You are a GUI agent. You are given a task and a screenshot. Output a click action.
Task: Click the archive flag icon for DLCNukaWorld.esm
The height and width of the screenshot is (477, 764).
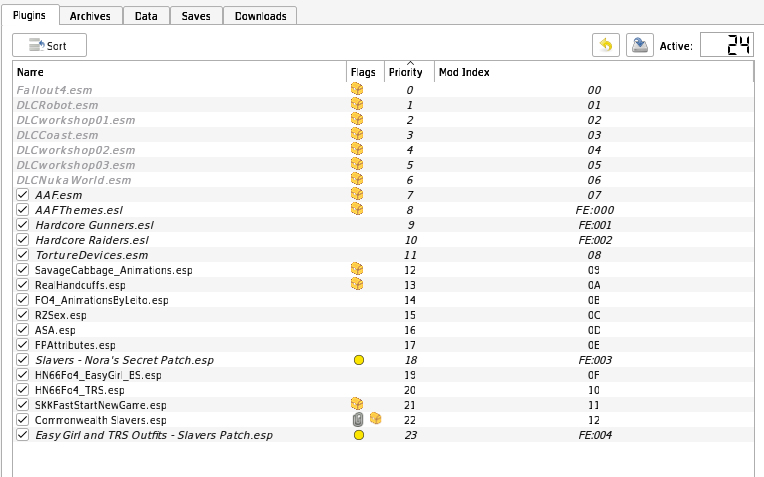click(357, 179)
